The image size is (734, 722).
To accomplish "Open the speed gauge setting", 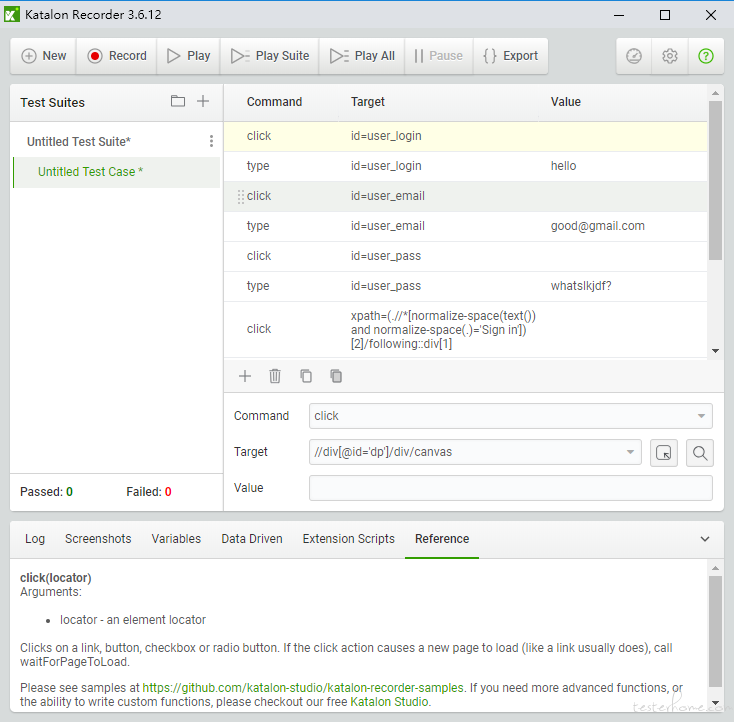I will tap(634, 56).
